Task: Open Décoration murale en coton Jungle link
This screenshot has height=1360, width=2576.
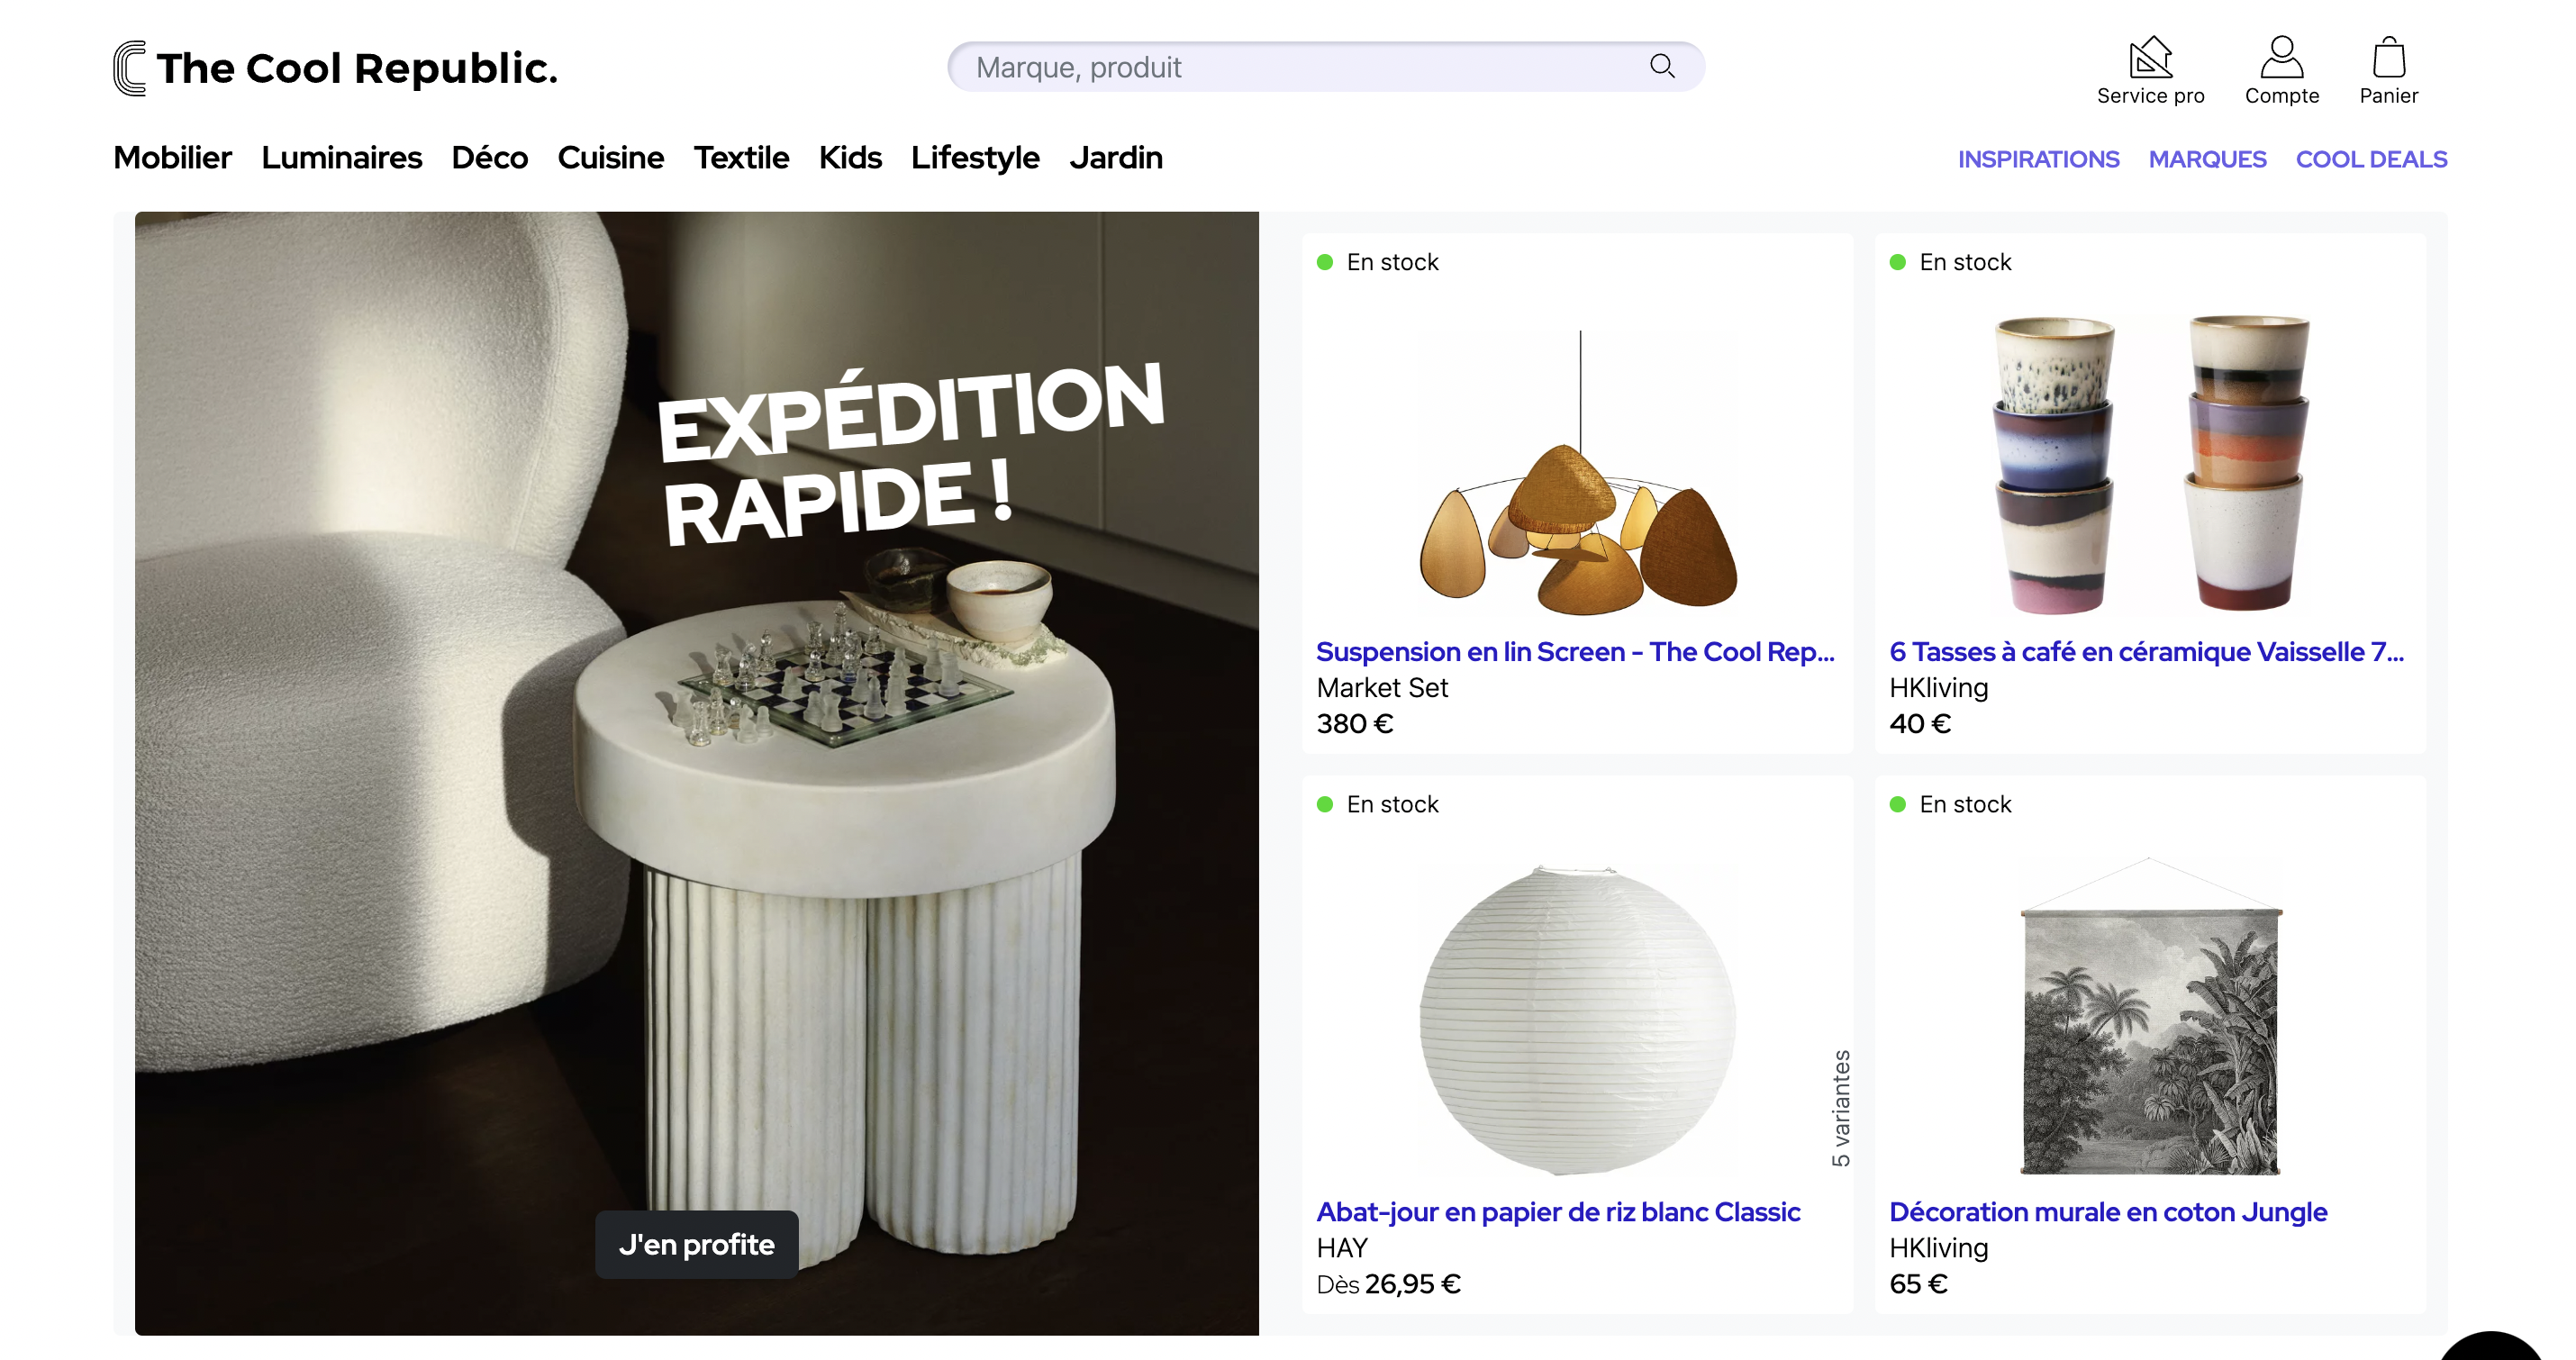Action: tap(2108, 1212)
